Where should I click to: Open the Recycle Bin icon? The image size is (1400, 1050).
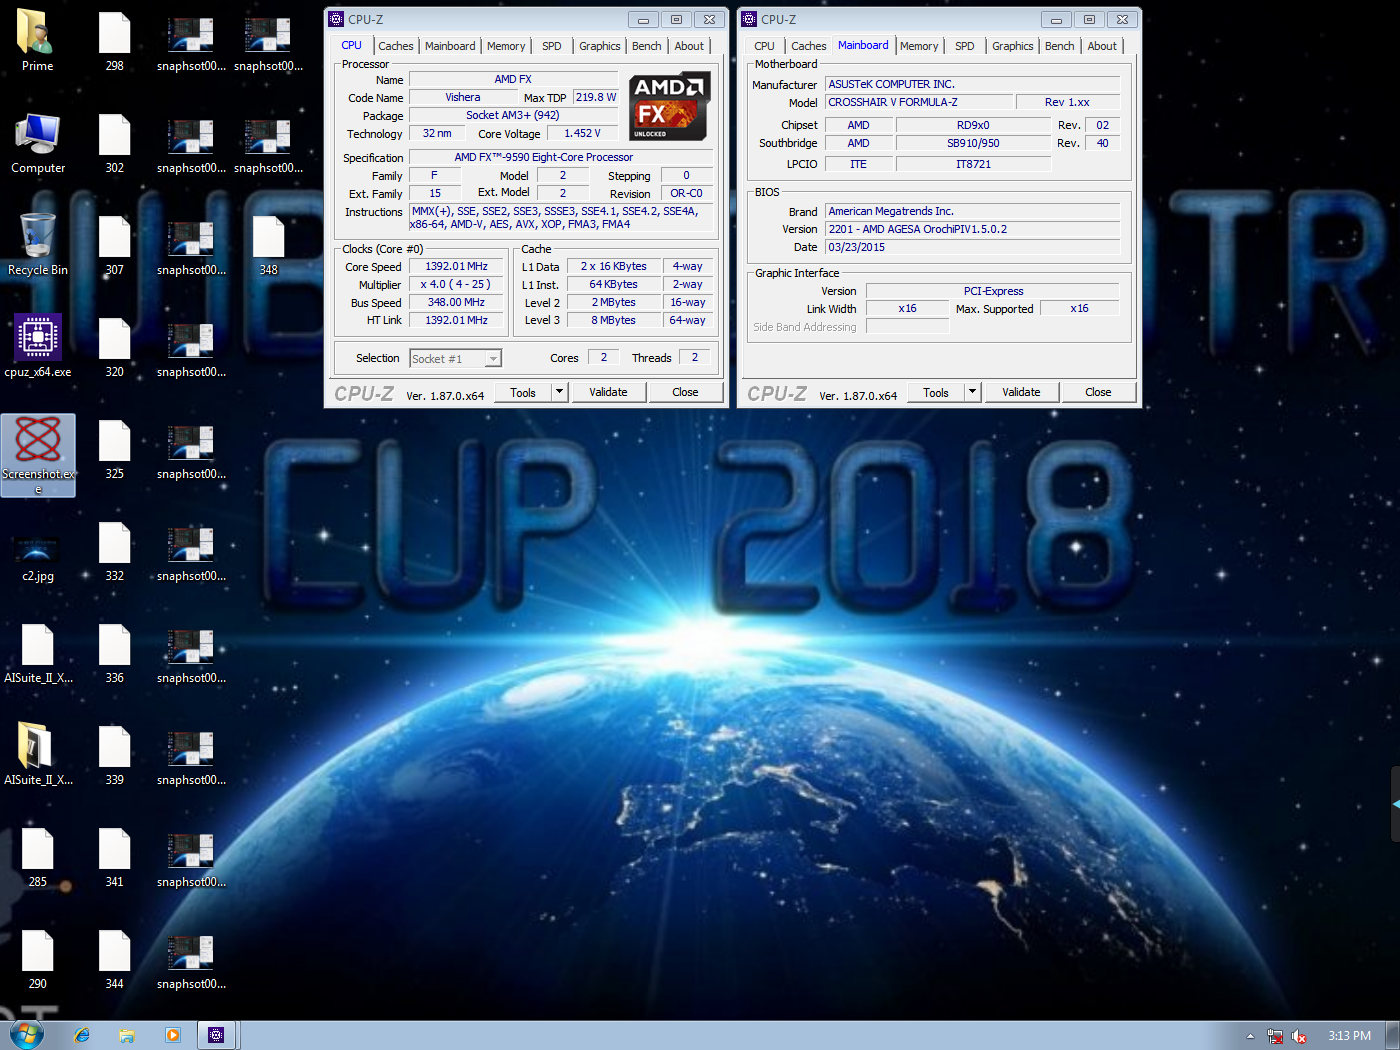38,244
